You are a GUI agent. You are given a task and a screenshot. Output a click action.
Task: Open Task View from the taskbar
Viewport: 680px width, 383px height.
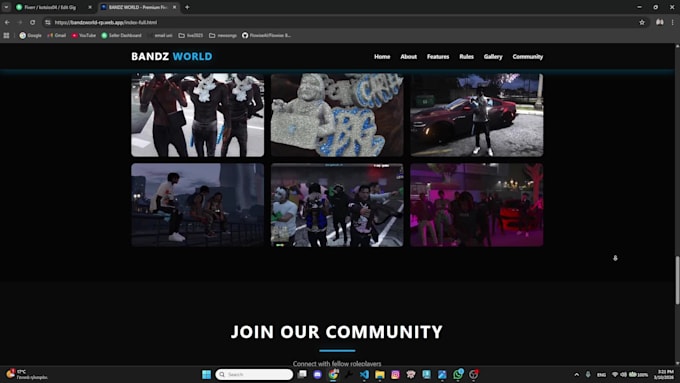[302, 374]
